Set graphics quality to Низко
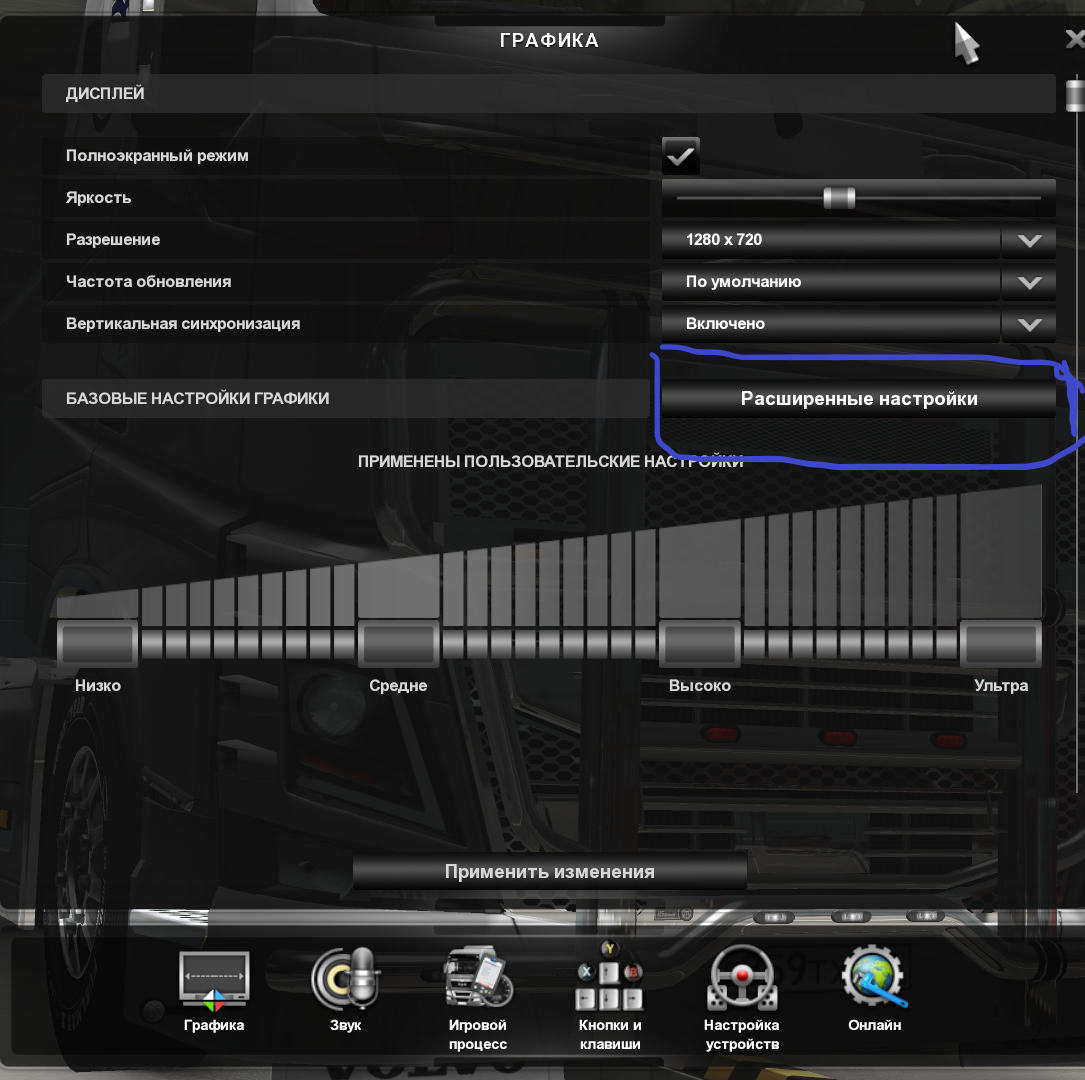 point(98,643)
